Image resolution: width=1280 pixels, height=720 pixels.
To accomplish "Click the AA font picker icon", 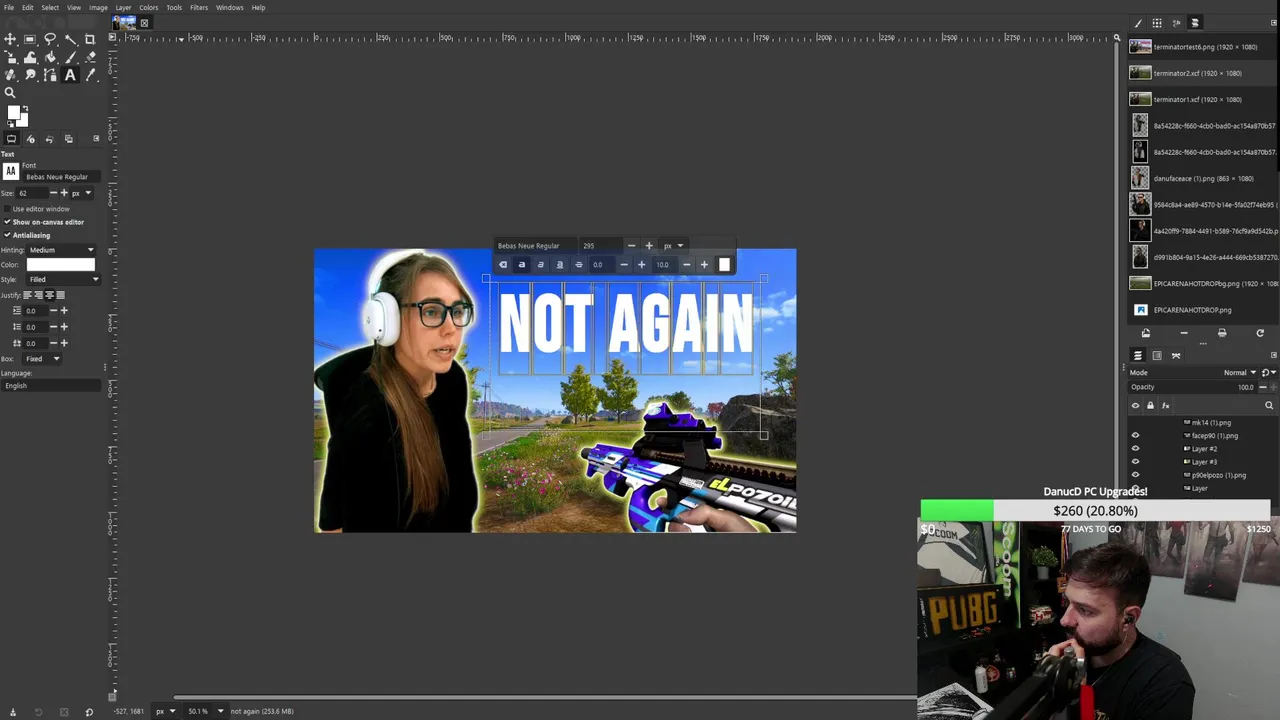I will [x=11, y=172].
